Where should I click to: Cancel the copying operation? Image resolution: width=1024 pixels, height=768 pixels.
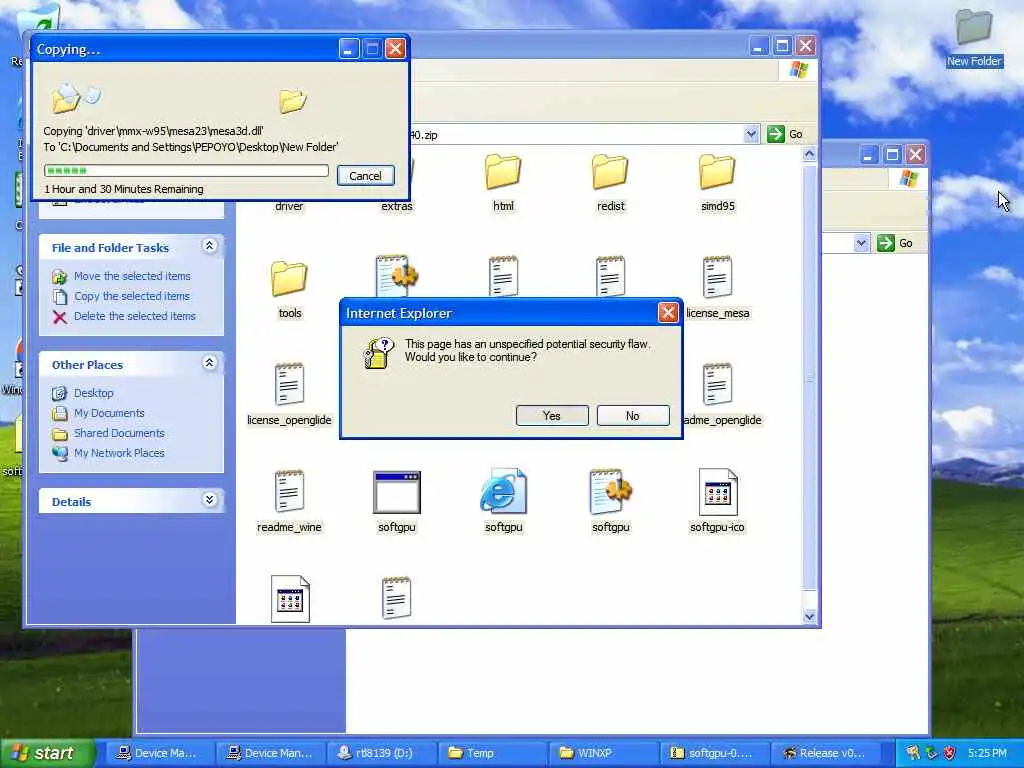click(x=365, y=176)
